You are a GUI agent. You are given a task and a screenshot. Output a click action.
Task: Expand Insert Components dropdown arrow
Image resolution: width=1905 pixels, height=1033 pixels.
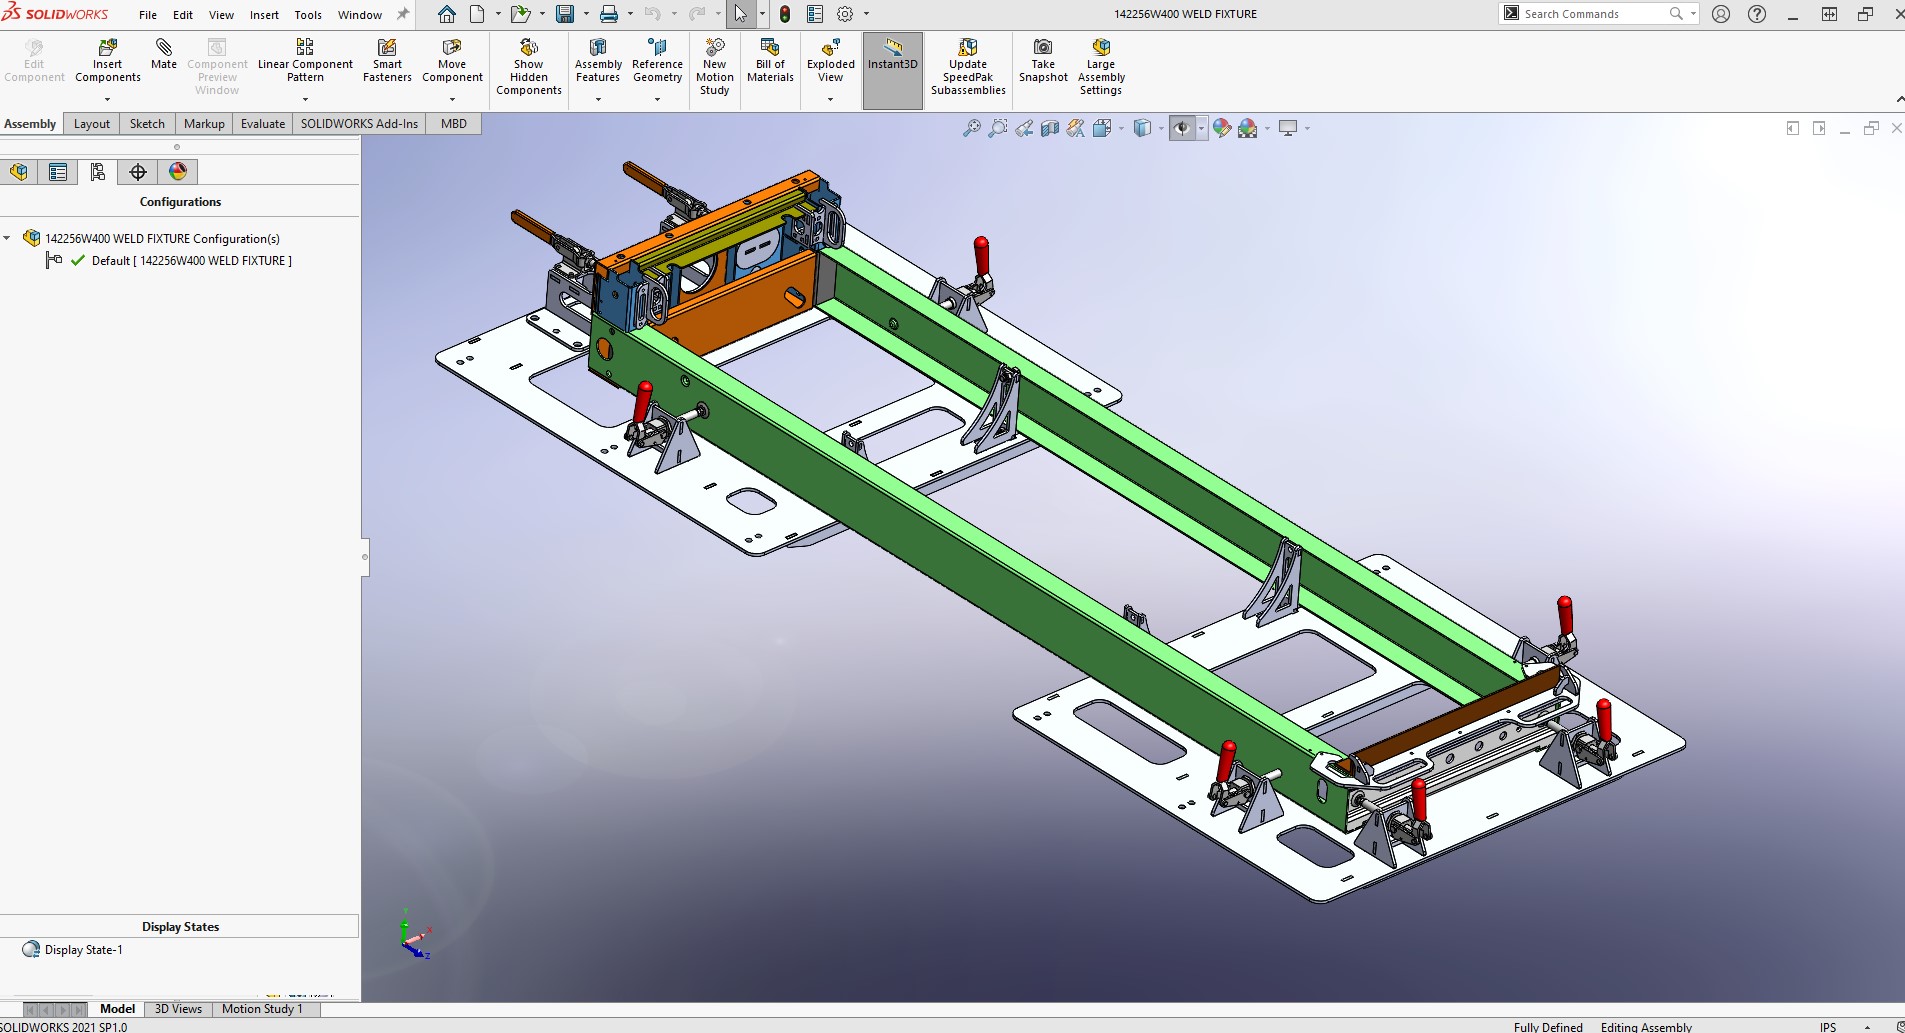(x=107, y=99)
